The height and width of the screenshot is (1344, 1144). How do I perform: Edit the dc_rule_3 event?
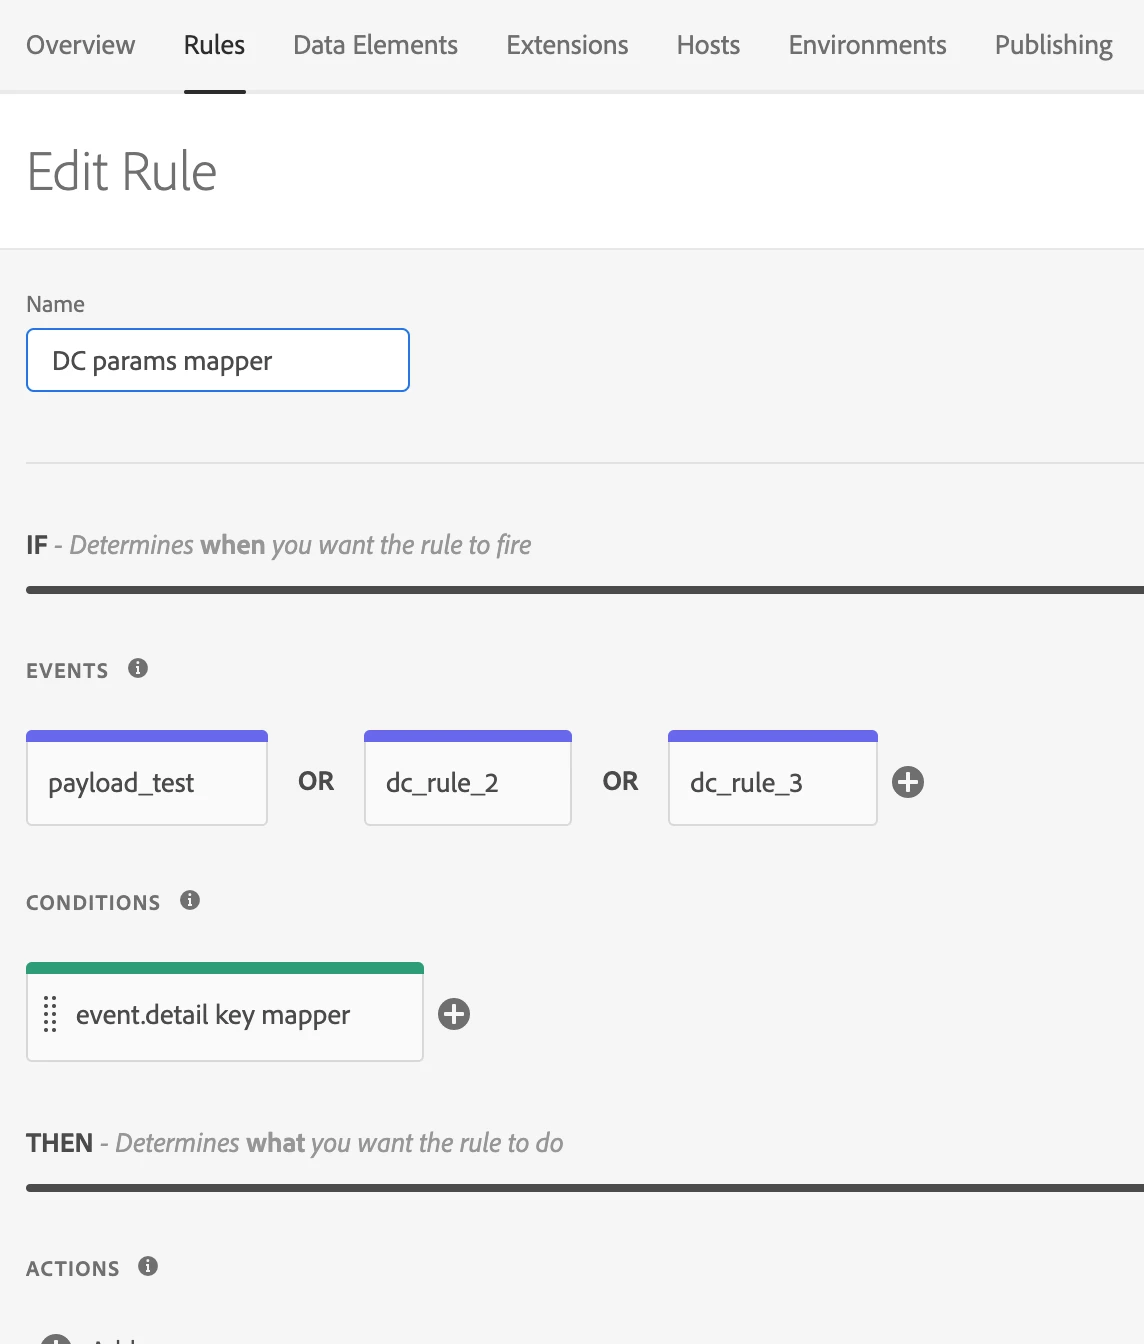tap(772, 782)
